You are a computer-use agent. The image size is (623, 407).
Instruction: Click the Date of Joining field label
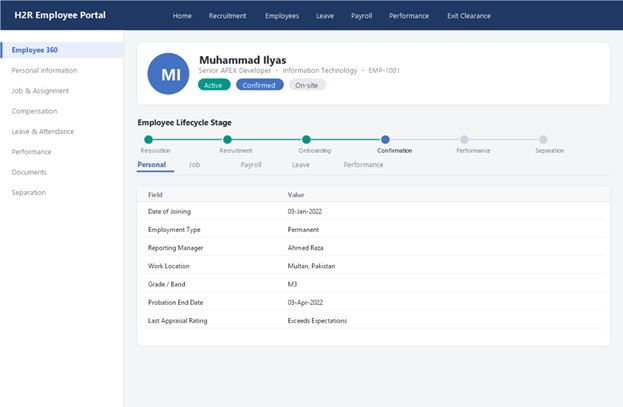pyautogui.click(x=169, y=211)
